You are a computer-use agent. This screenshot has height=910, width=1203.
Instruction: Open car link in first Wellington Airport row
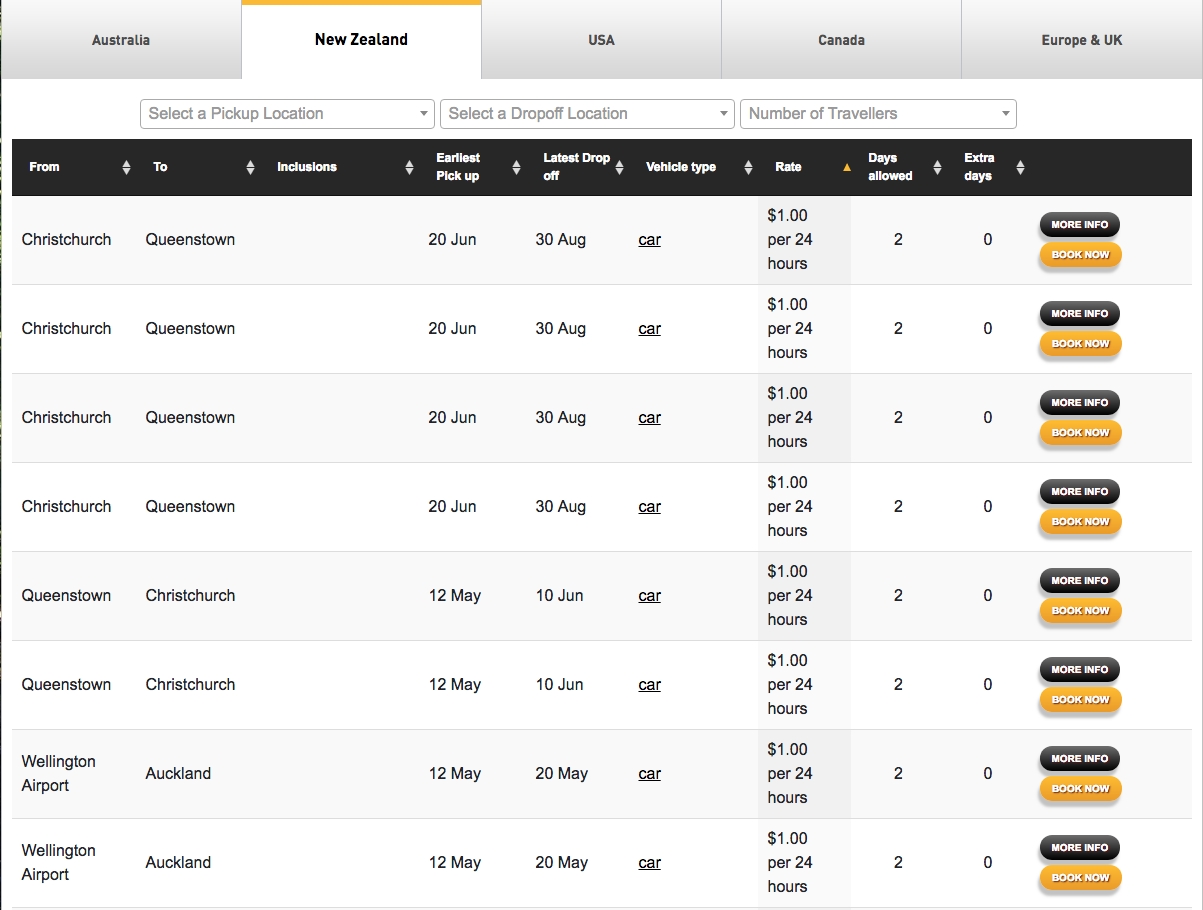click(650, 774)
